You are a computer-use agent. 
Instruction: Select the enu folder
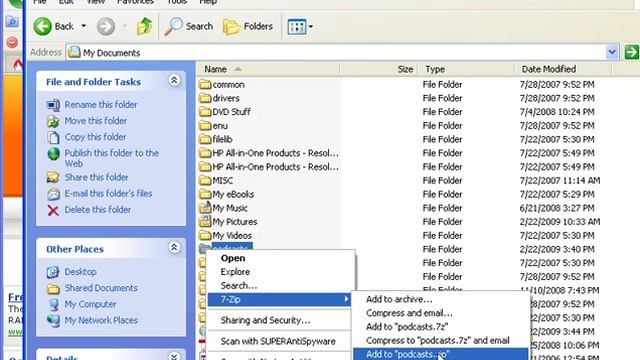(213, 126)
